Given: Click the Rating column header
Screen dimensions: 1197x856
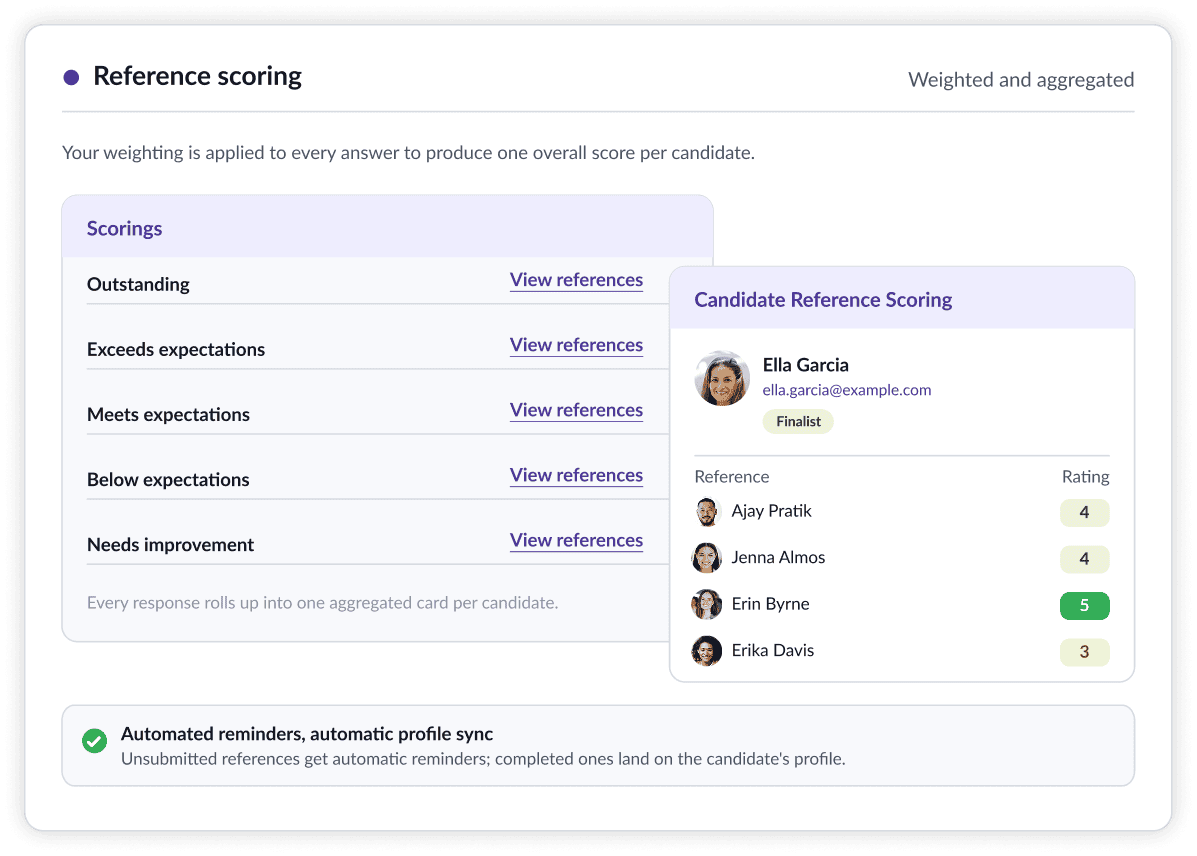Looking at the screenshot, I should coord(1085,476).
